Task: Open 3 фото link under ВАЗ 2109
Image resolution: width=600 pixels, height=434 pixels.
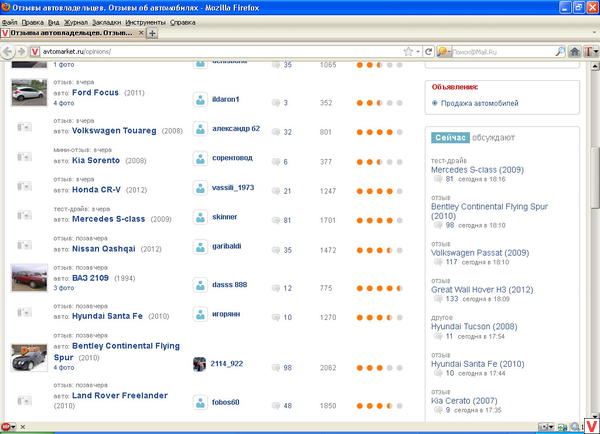Action: tap(64, 288)
